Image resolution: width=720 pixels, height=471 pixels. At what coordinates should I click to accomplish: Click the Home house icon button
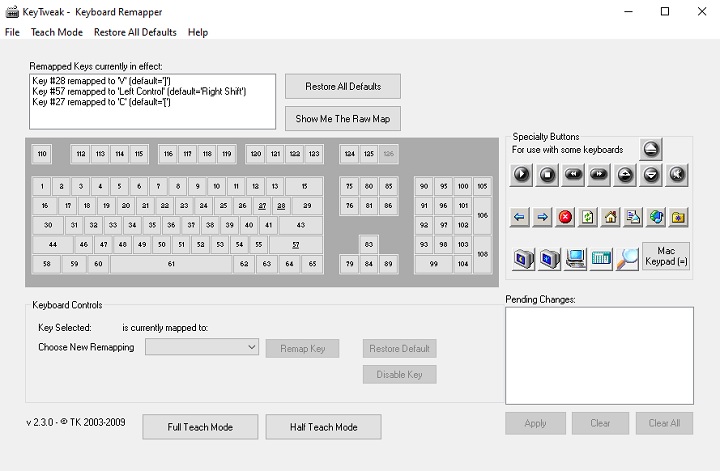(x=611, y=217)
